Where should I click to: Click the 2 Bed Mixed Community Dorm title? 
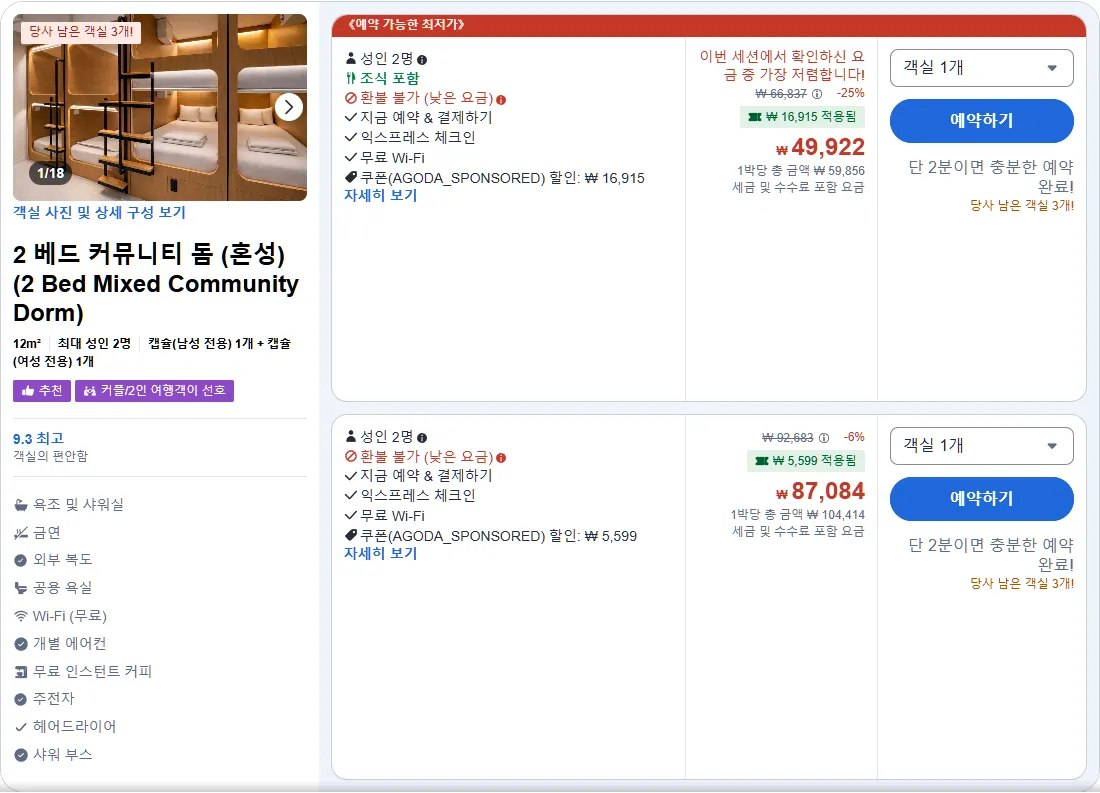156,283
